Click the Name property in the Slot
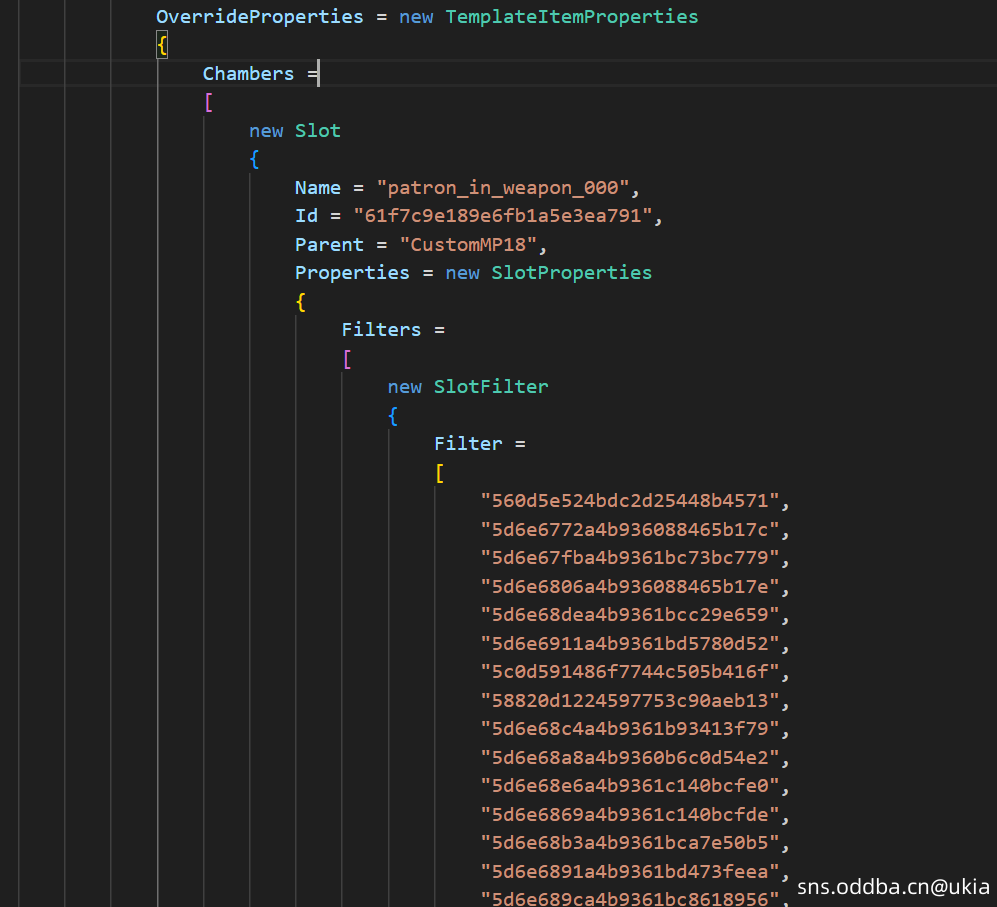The image size is (997, 907). [x=317, y=188]
